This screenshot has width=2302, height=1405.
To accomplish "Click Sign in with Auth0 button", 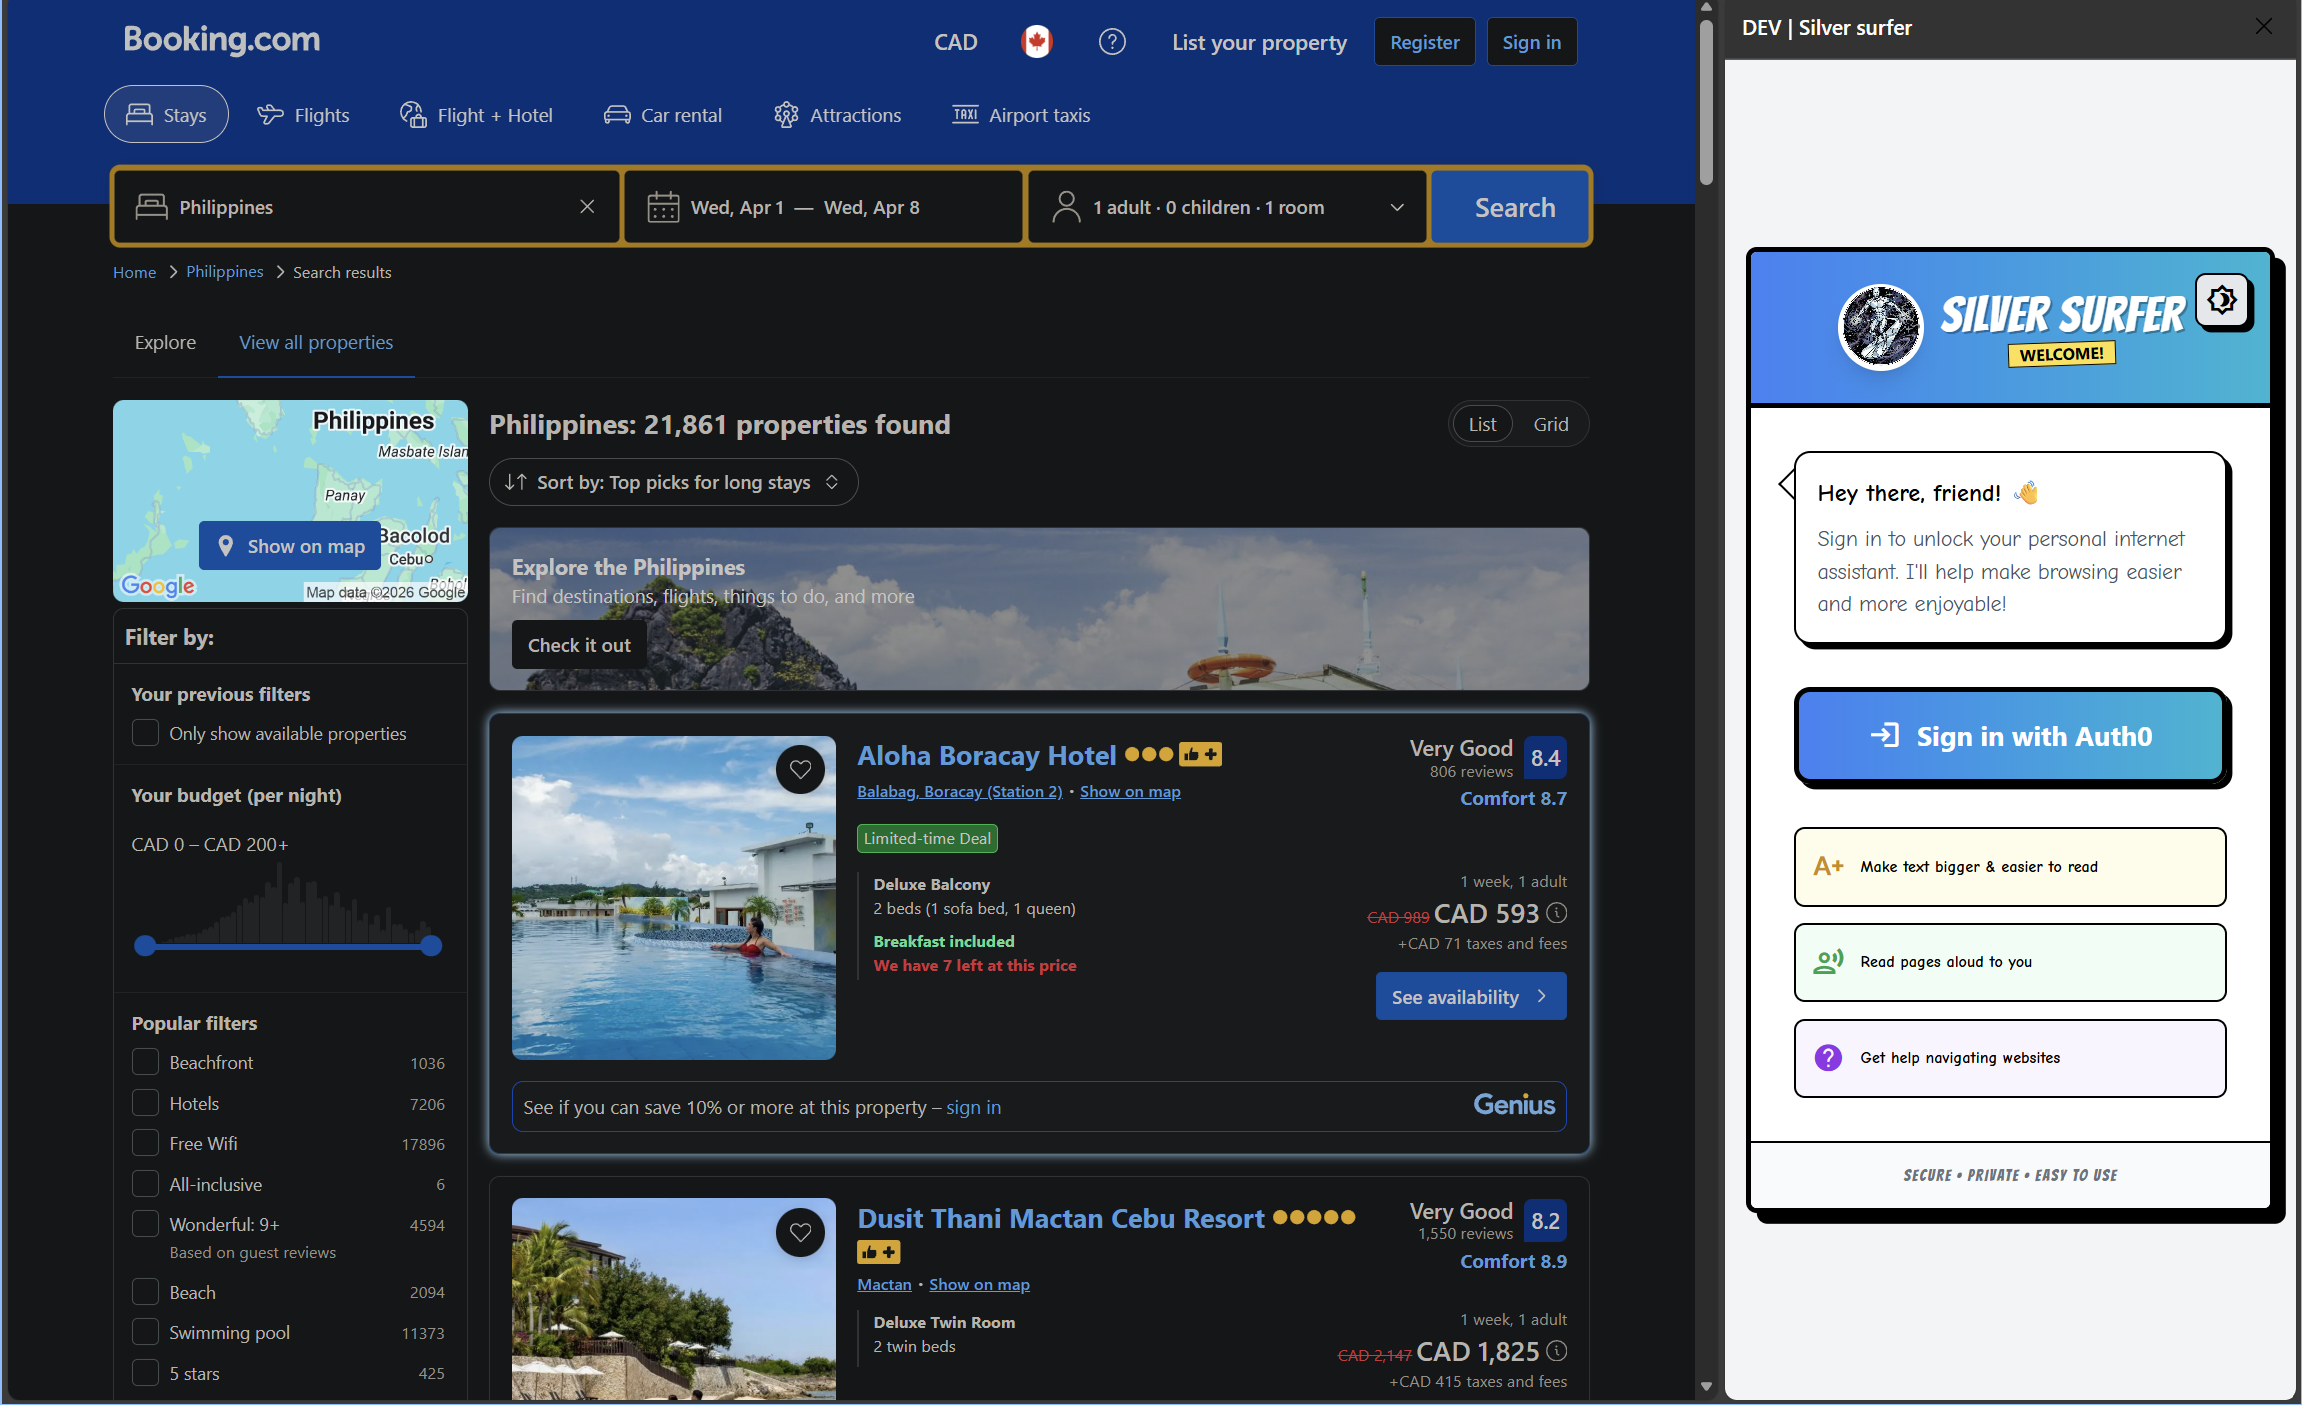I will (2010, 736).
